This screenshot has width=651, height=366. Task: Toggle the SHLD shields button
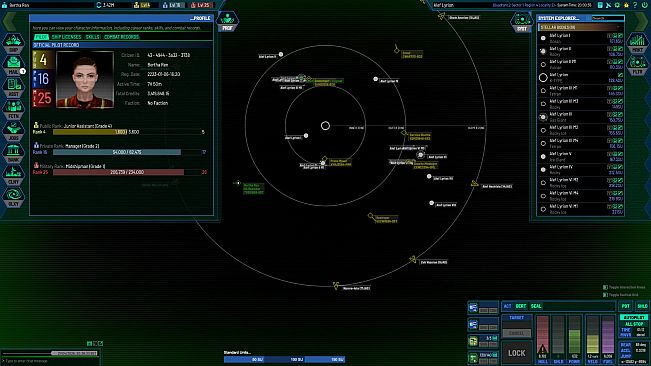642,306
